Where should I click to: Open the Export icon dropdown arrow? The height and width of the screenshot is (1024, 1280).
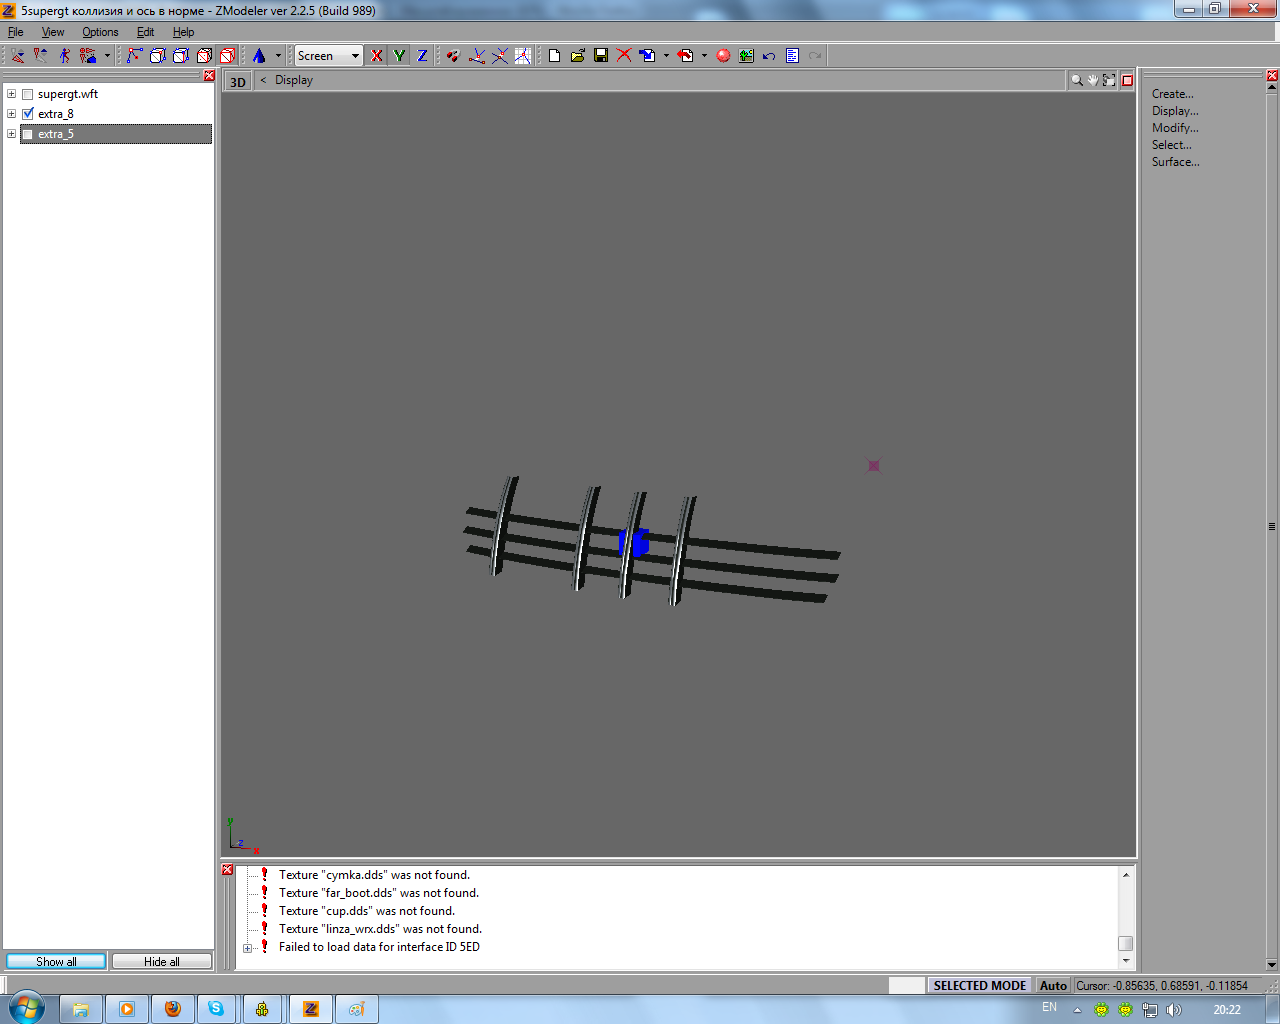point(704,56)
